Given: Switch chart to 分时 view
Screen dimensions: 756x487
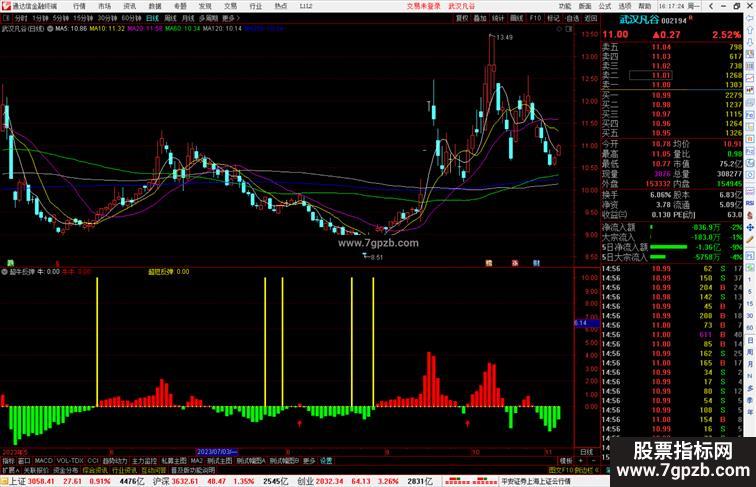Looking at the screenshot, I should click(21, 18).
